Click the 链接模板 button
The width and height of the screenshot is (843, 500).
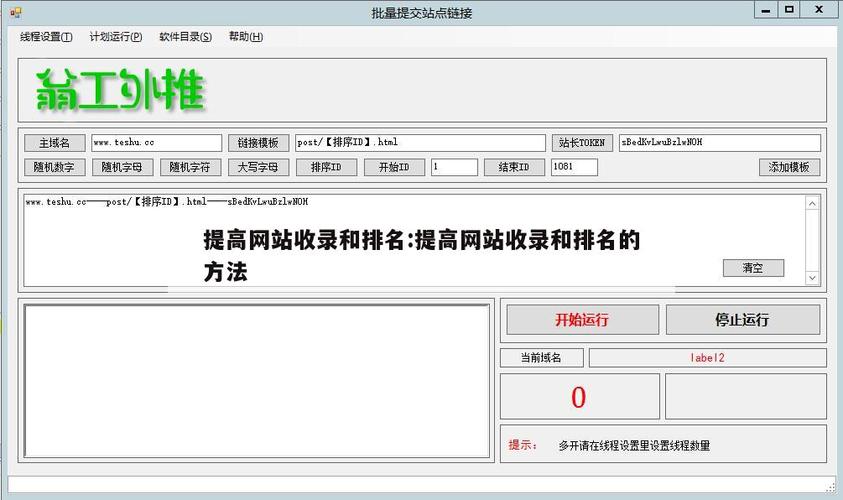(x=258, y=142)
